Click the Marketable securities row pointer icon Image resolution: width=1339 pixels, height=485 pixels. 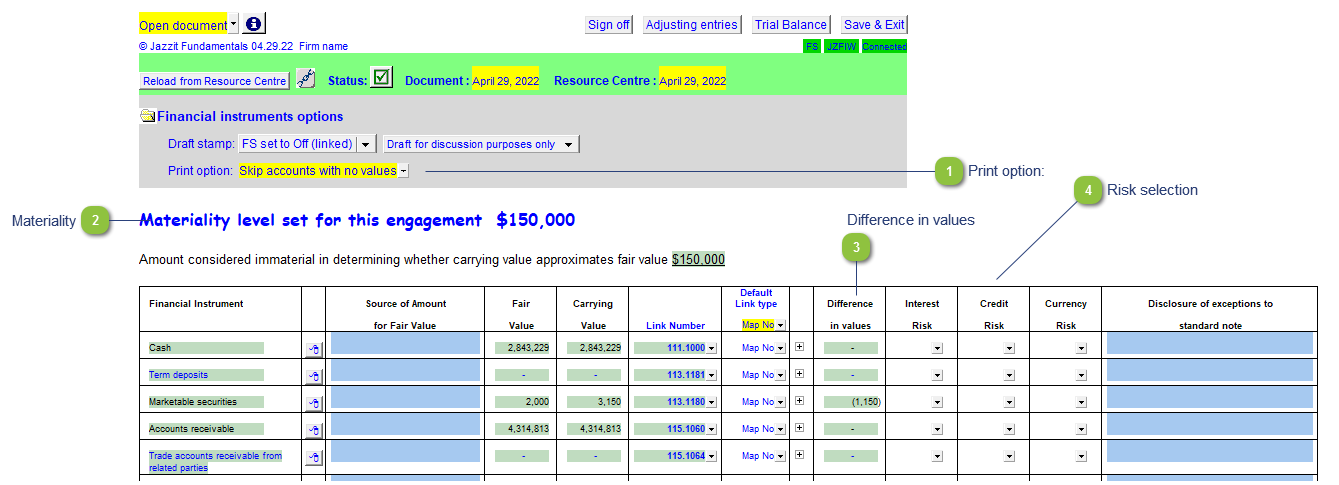[313, 403]
